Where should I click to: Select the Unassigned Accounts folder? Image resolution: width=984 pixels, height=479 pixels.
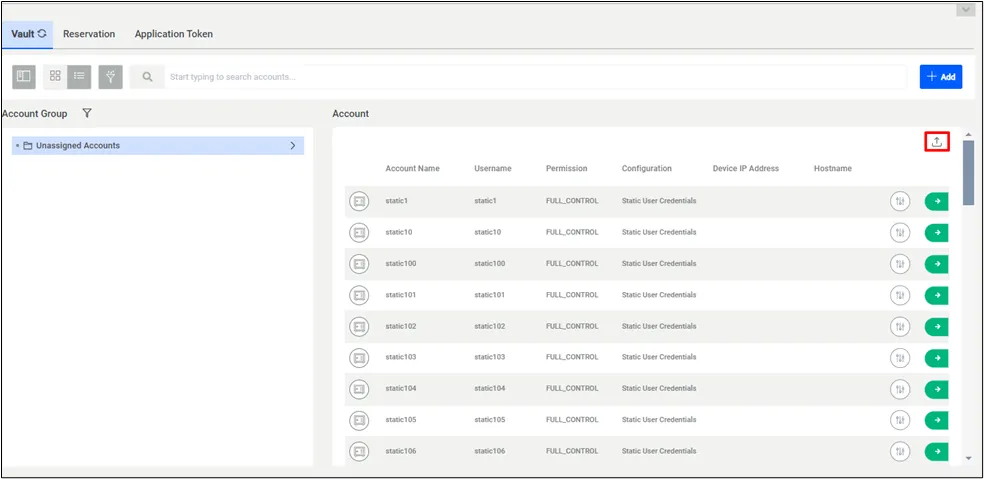pos(158,146)
